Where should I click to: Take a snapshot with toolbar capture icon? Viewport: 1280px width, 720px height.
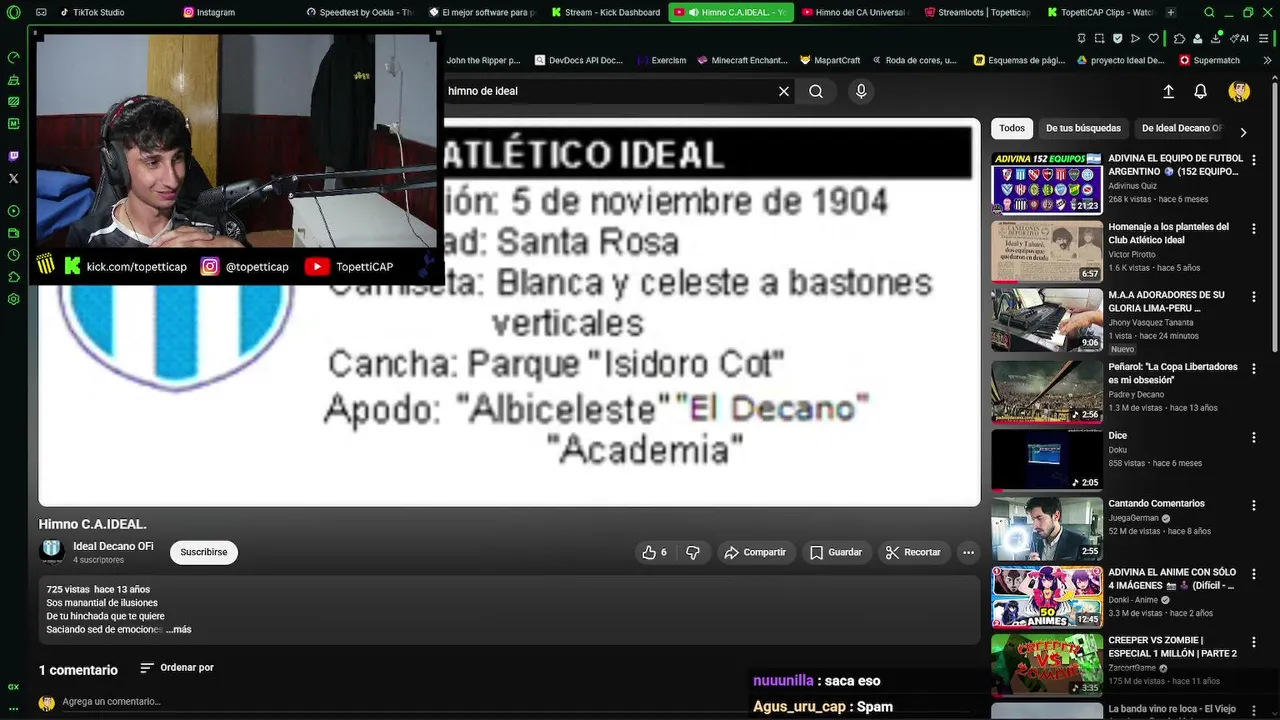(x=1099, y=38)
